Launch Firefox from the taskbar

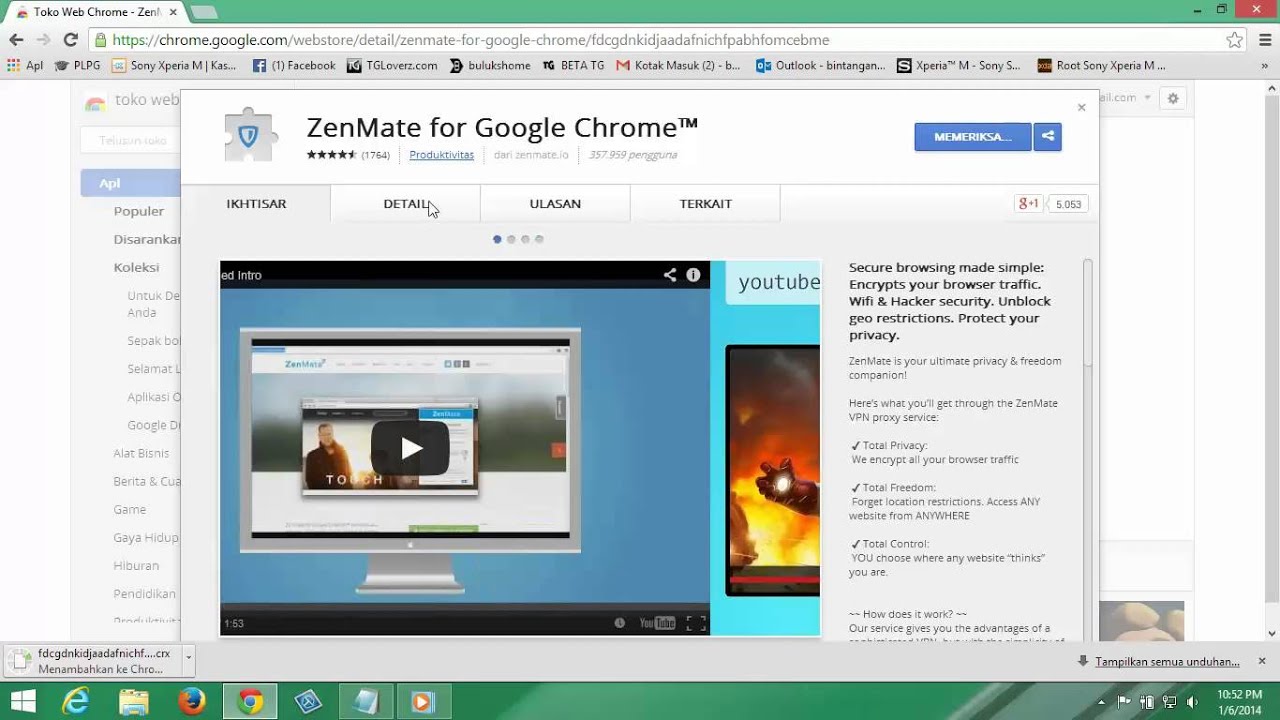[x=192, y=701]
